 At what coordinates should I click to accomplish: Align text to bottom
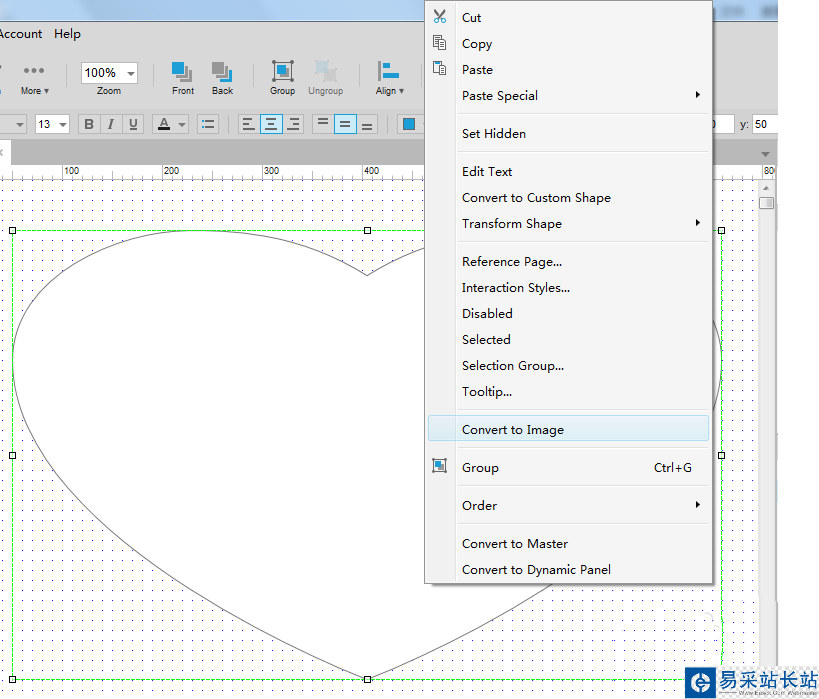click(367, 124)
